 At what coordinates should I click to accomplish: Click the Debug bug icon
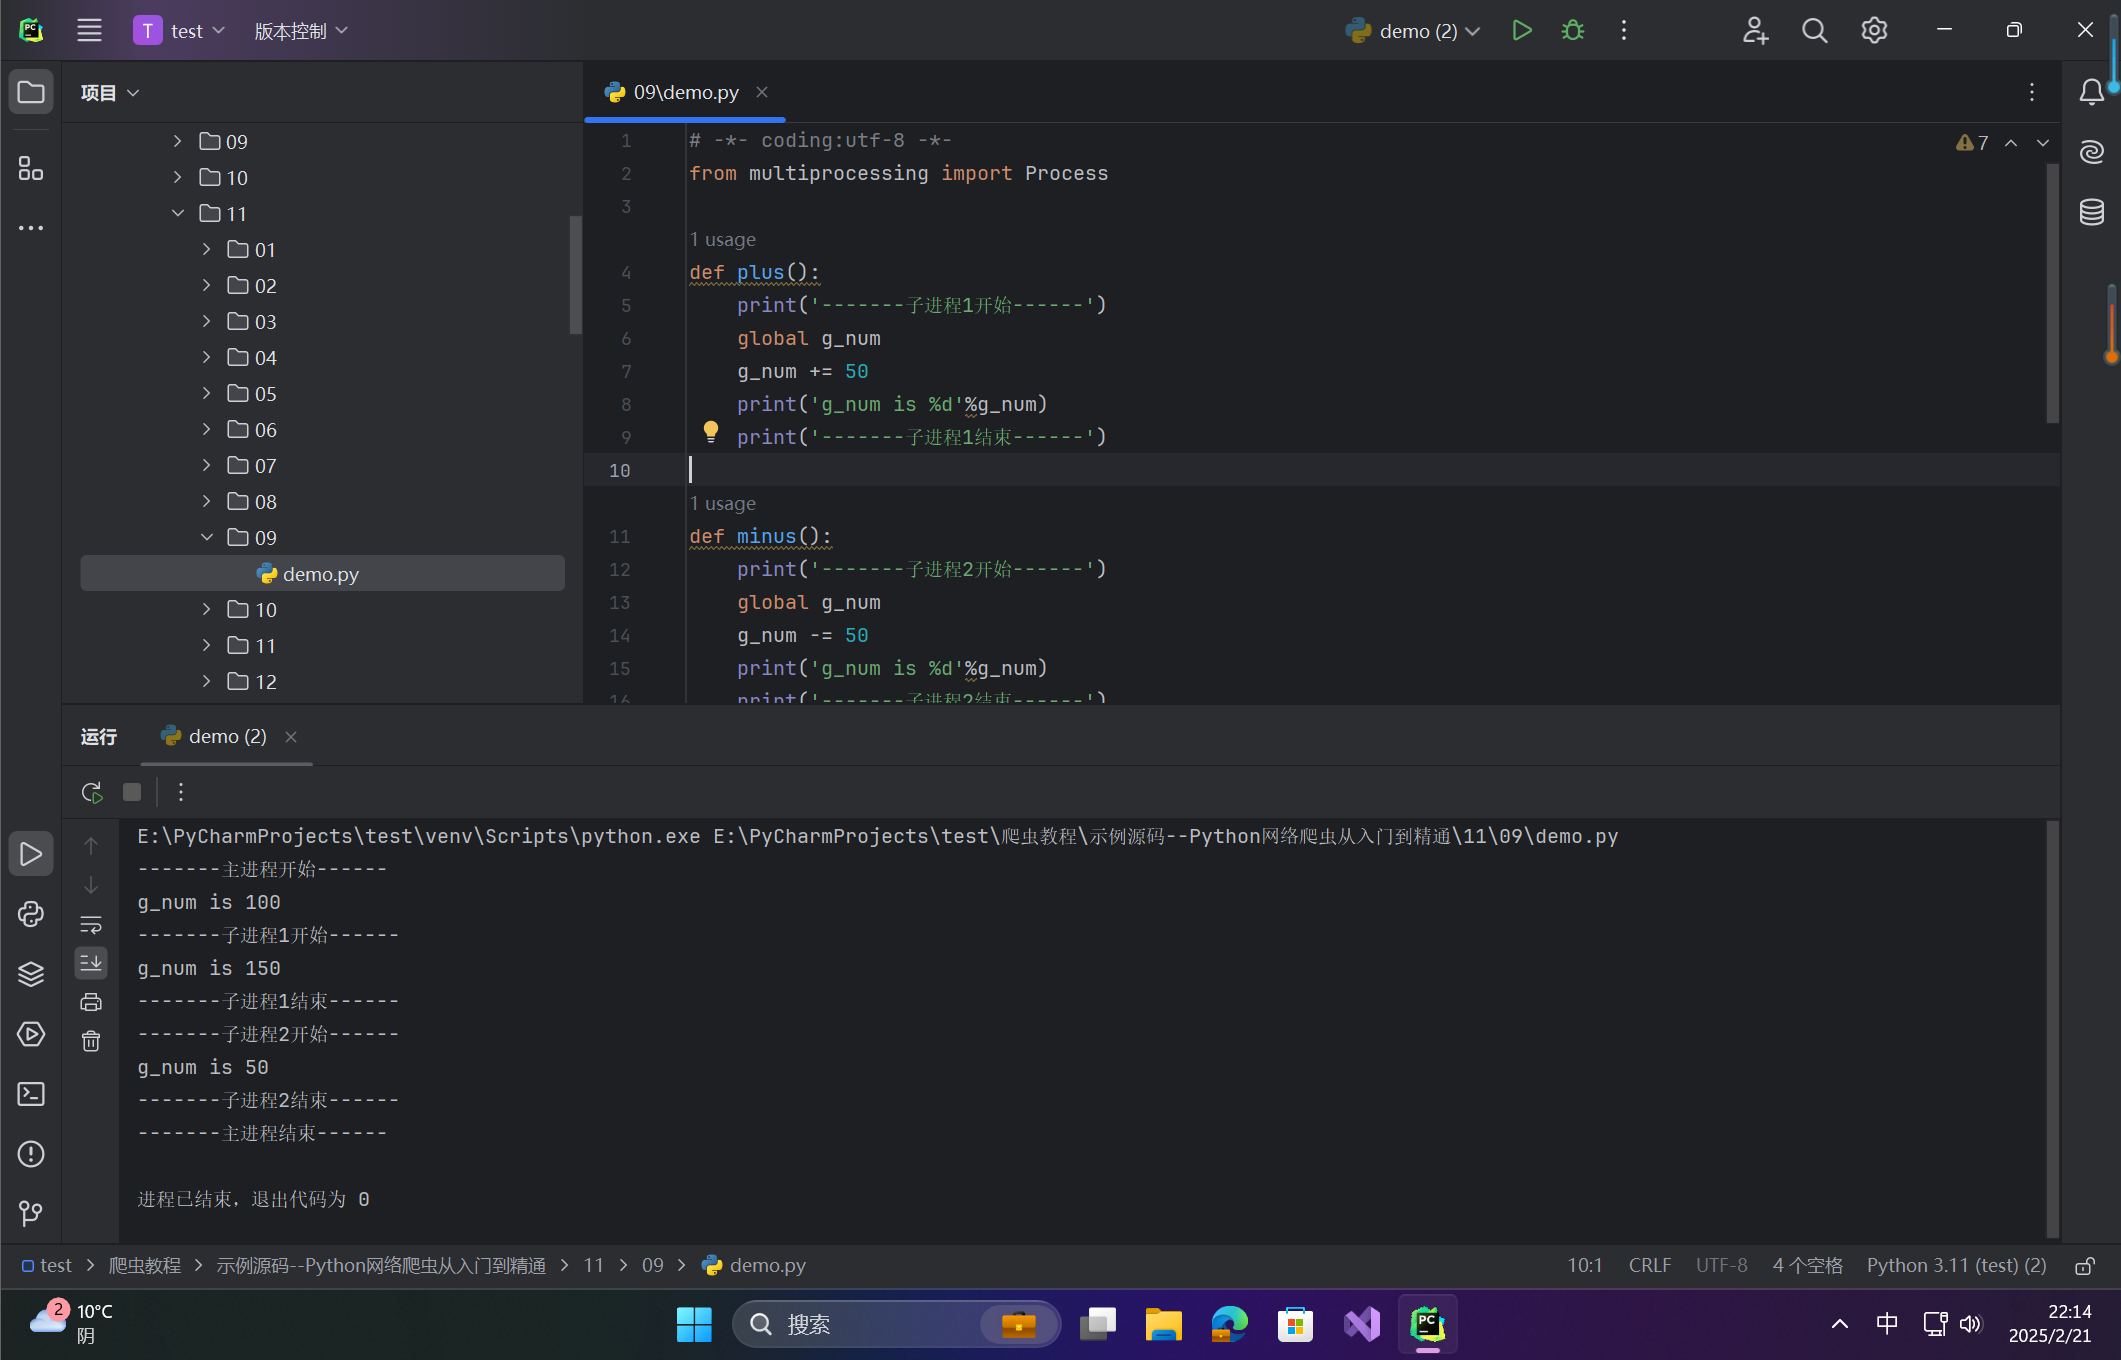click(1572, 31)
